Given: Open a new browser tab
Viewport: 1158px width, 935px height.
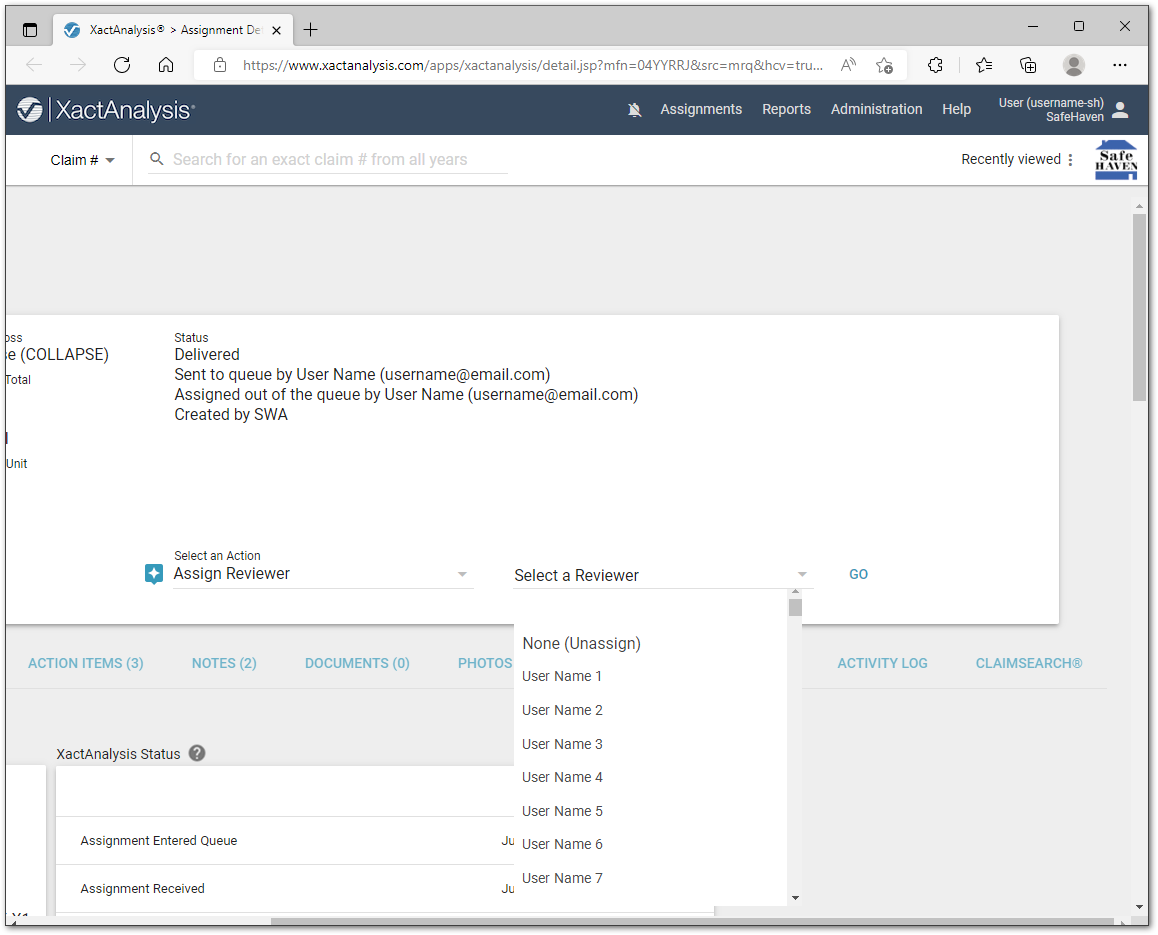Looking at the screenshot, I should (310, 30).
